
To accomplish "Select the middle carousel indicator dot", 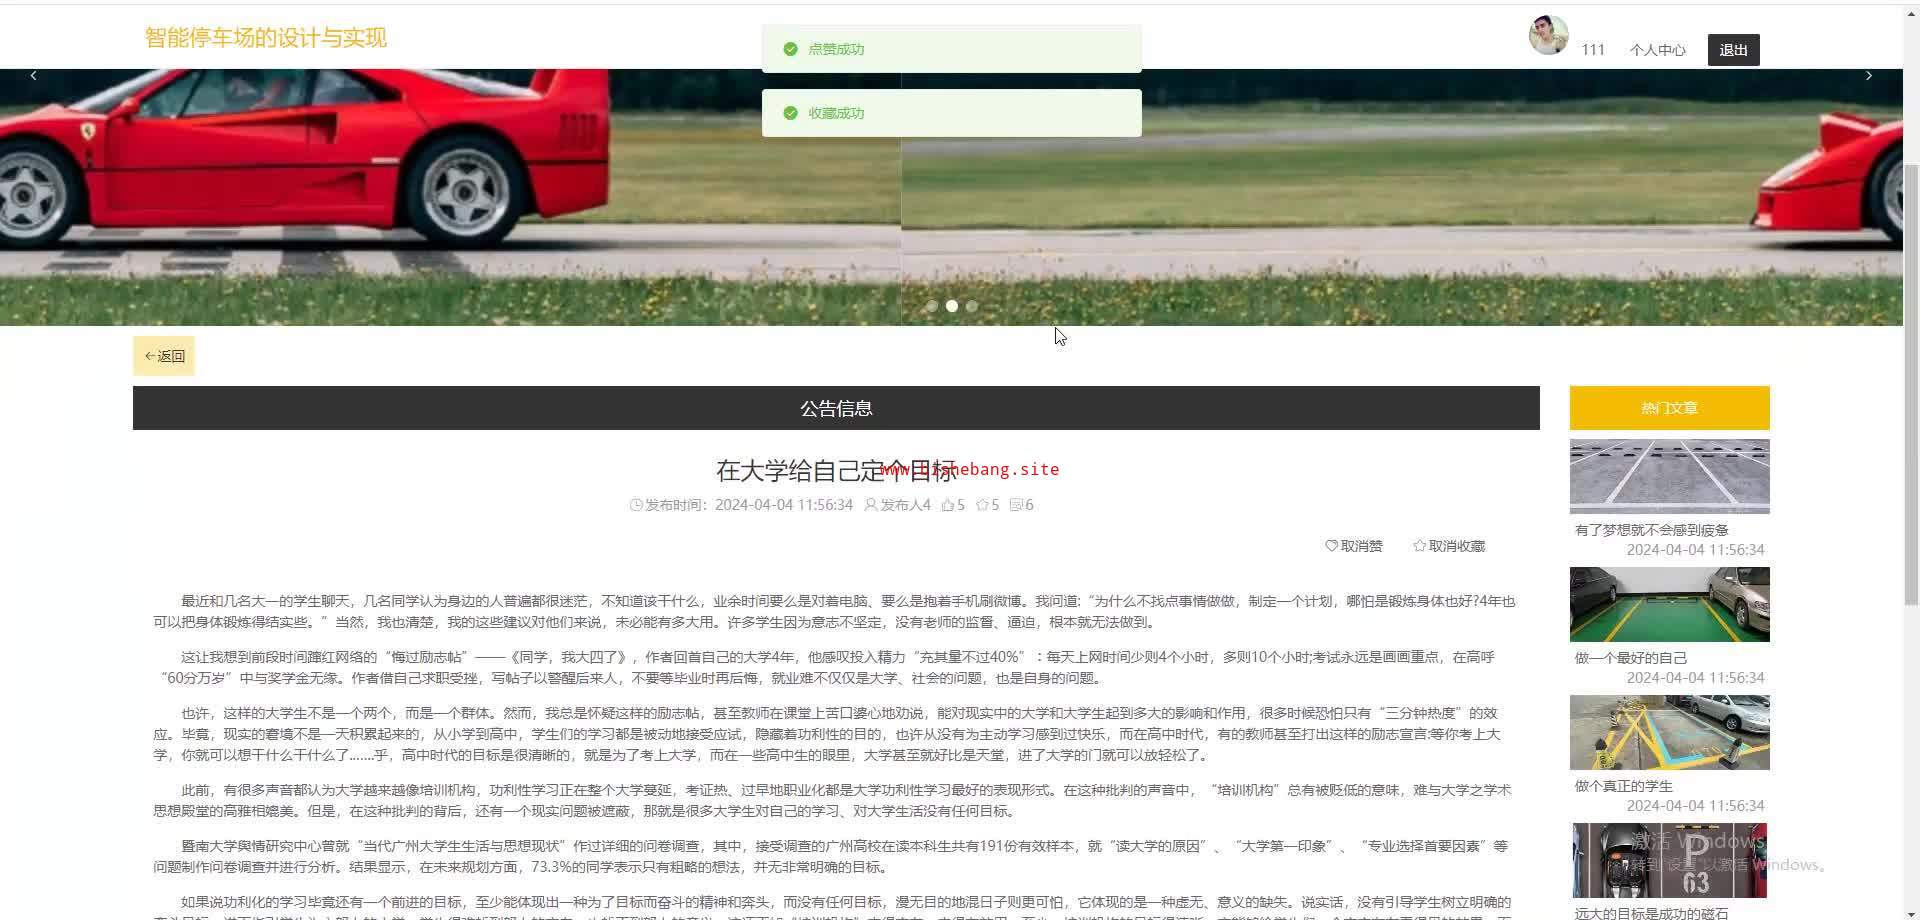I will coord(952,306).
